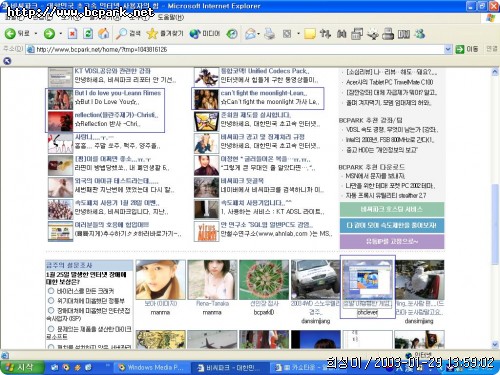Open the screenshot thumbnail by ohclever
Screen dimensions: 500x375
[x=367, y=280]
